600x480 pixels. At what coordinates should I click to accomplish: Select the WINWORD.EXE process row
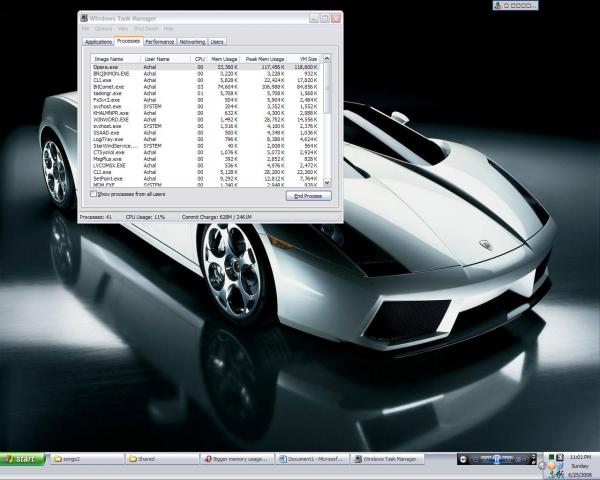(x=207, y=119)
